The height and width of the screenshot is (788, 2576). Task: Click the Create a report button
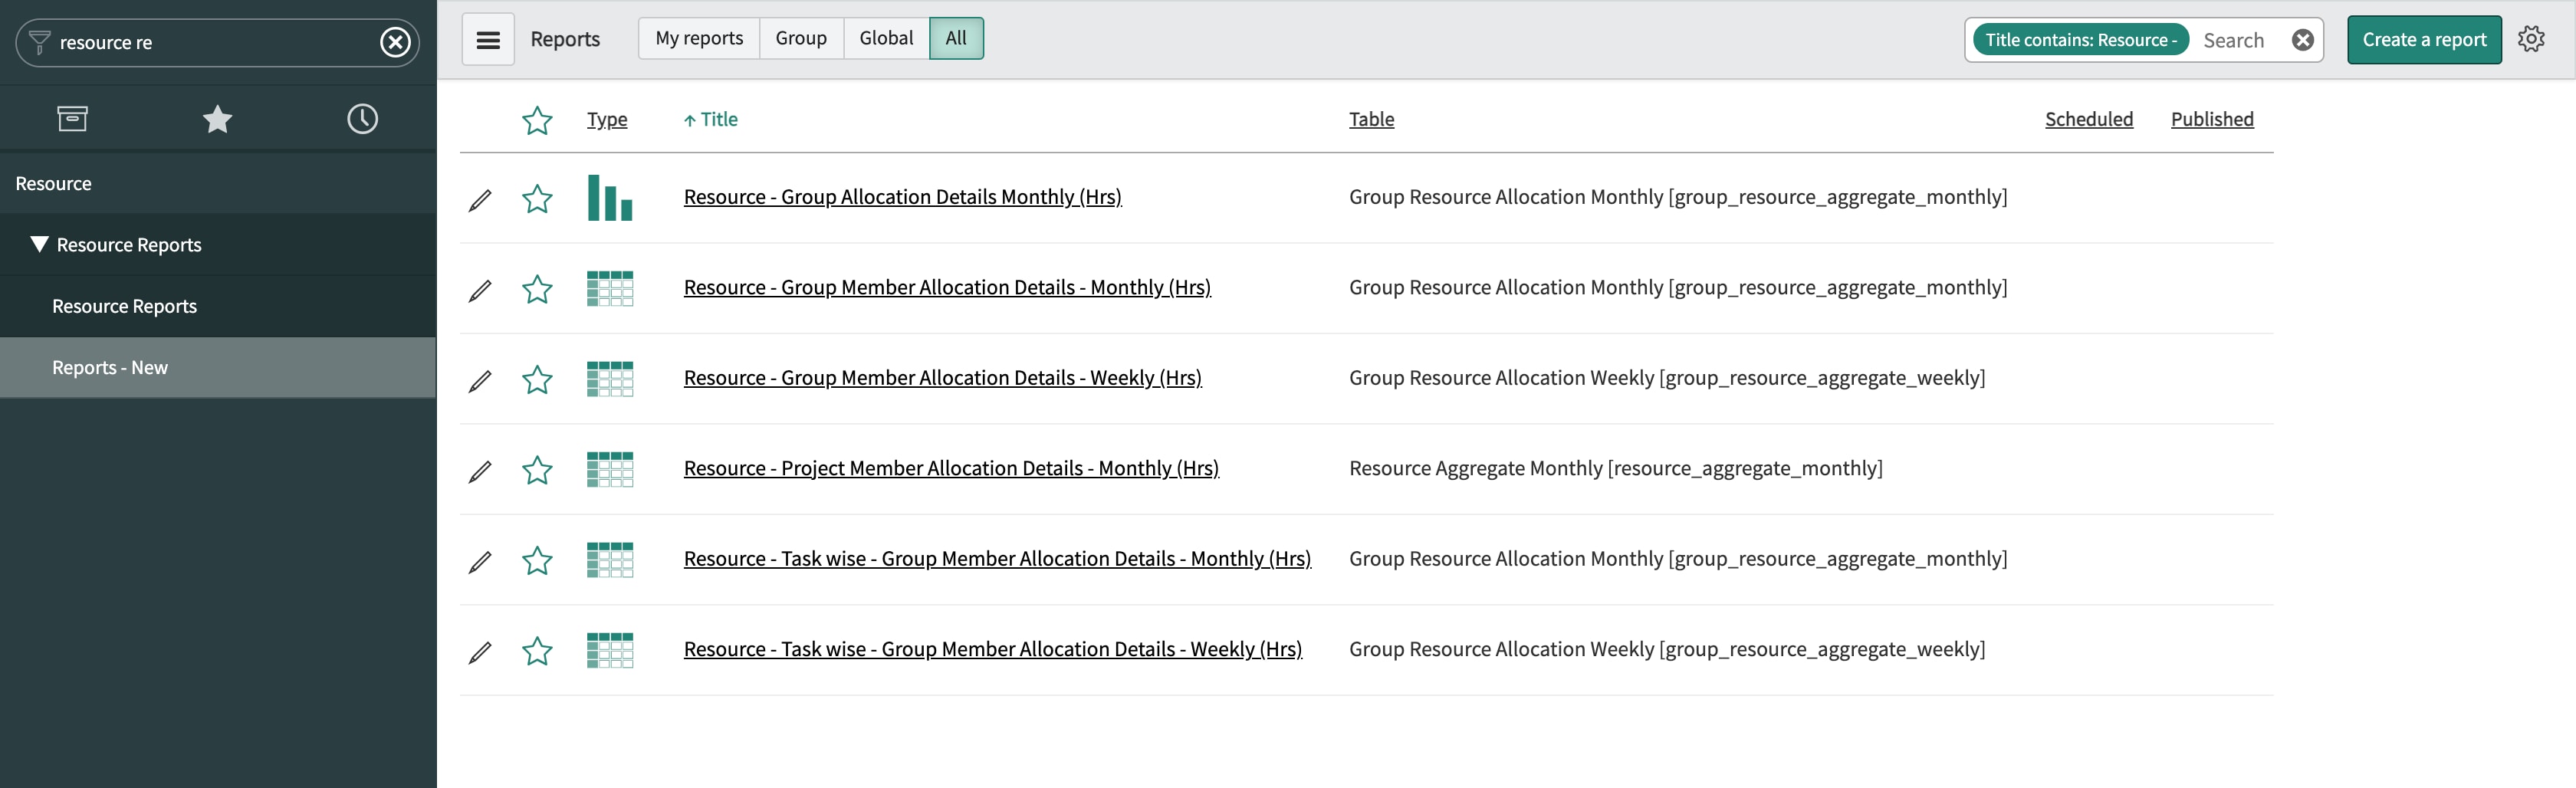pos(2424,39)
